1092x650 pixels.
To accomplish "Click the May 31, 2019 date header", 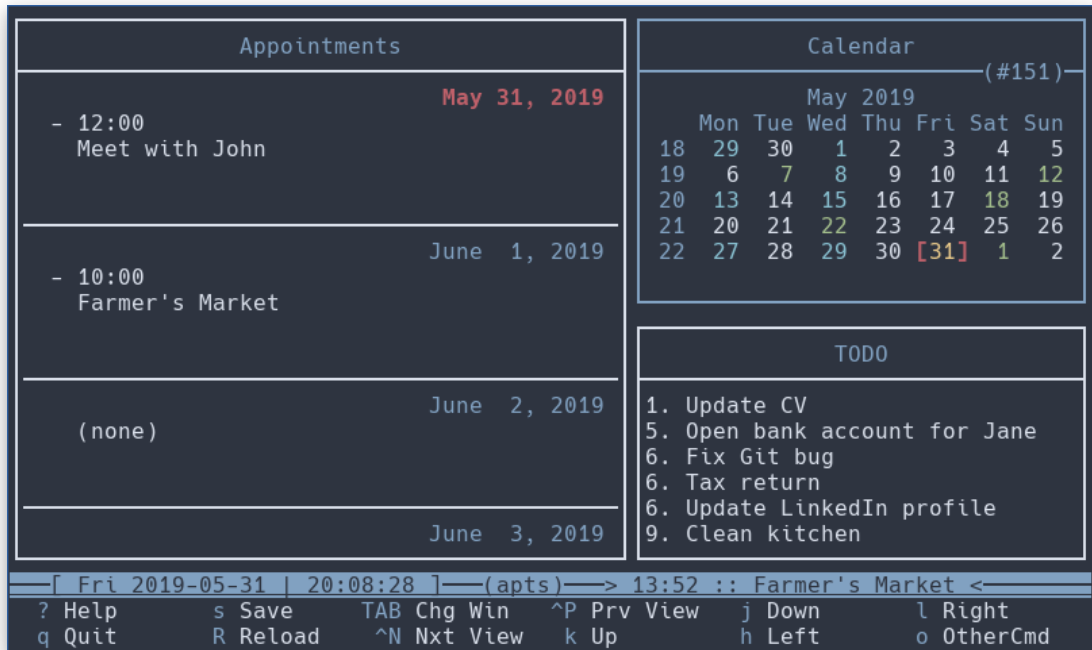I will point(522,98).
